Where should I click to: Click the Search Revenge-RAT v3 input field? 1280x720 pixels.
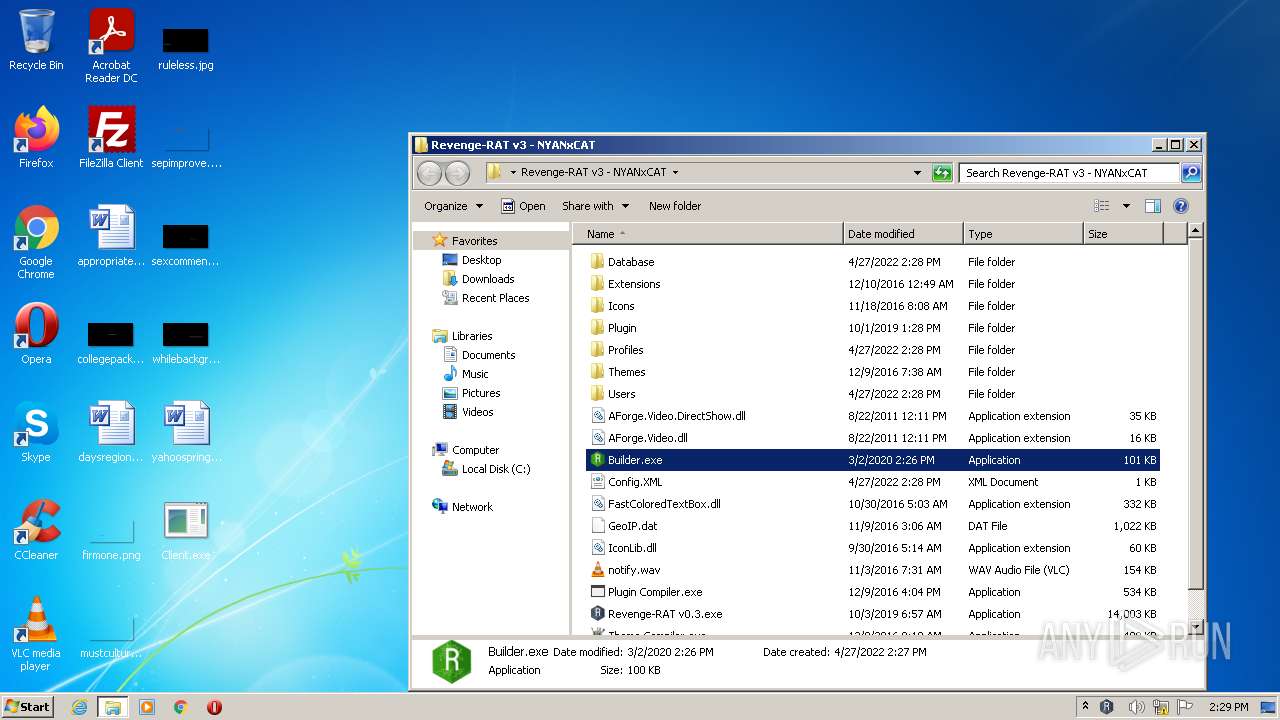(x=1068, y=173)
